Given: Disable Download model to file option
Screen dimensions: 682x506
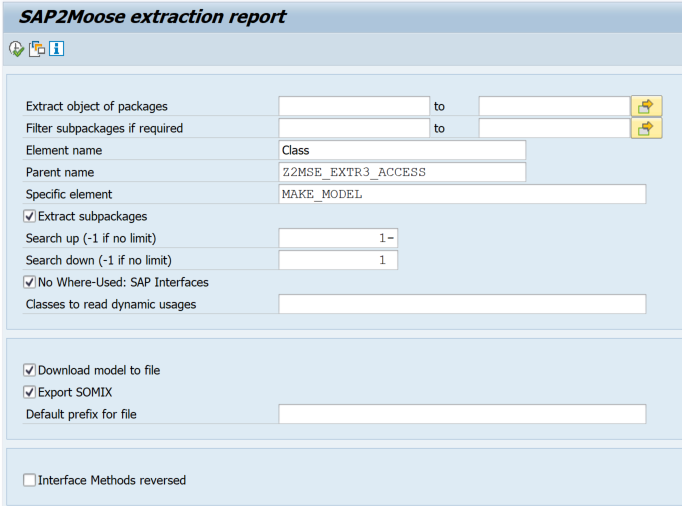Looking at the screenshot, I should pos(30,370).
